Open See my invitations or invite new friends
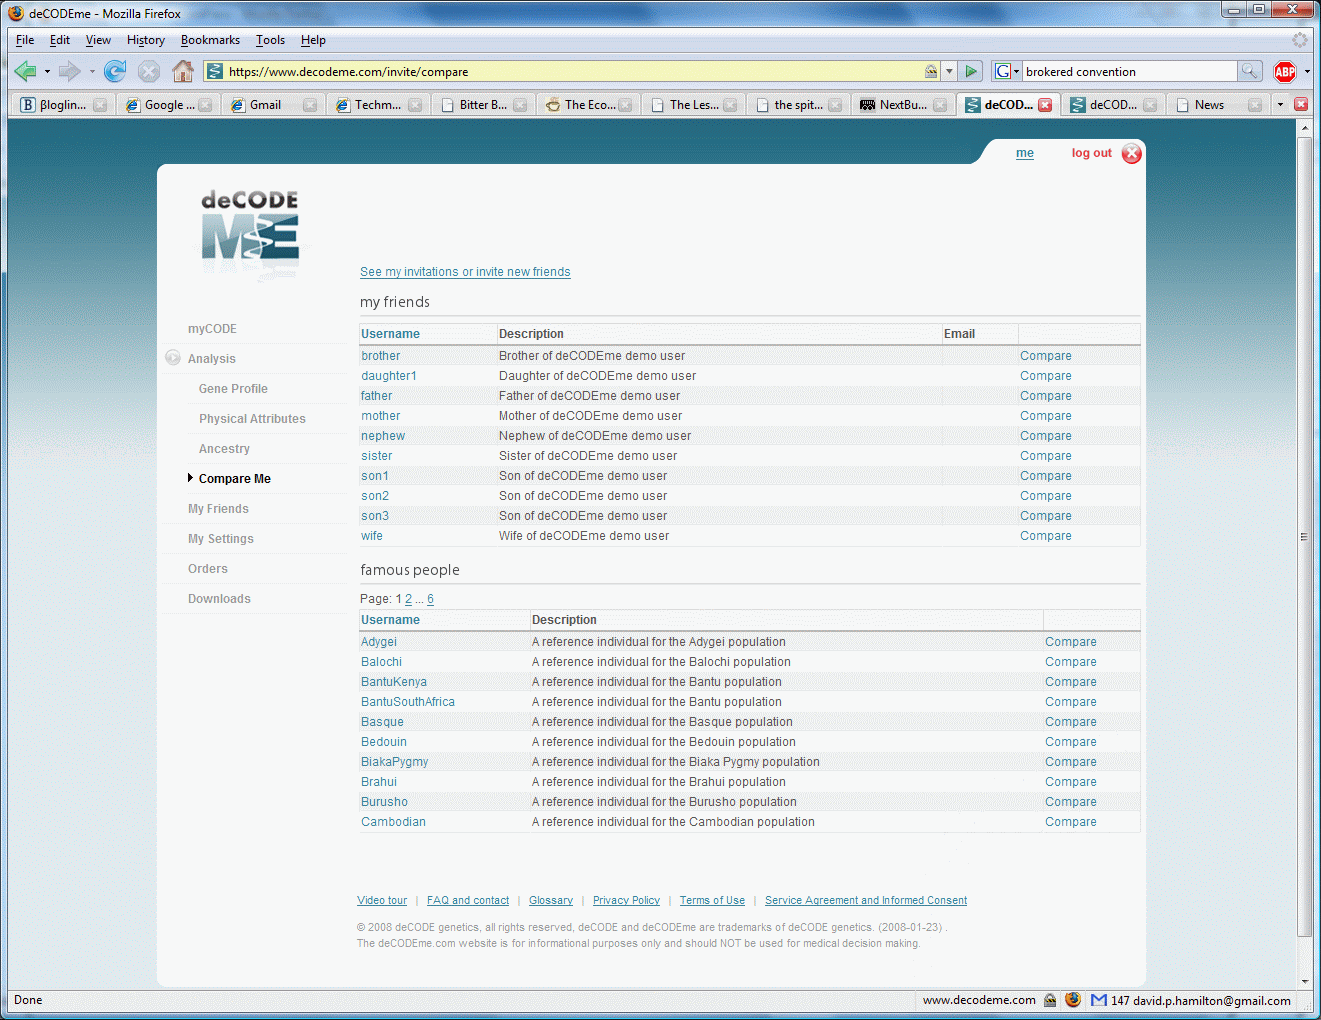 coord(465,272)
